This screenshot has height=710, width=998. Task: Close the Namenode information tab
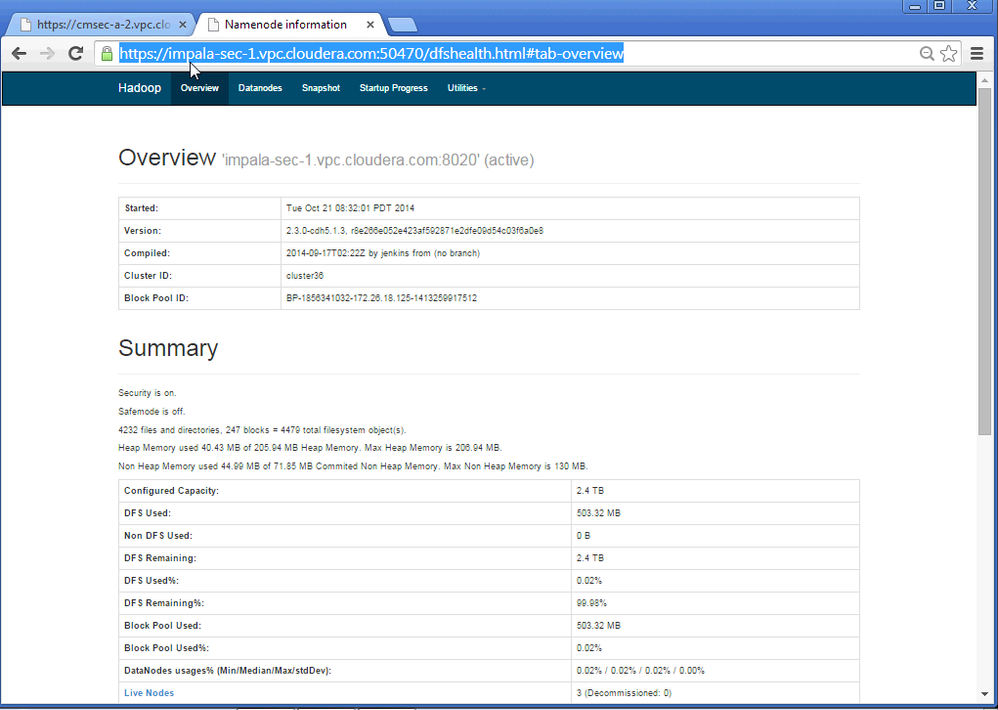(370, 25)
